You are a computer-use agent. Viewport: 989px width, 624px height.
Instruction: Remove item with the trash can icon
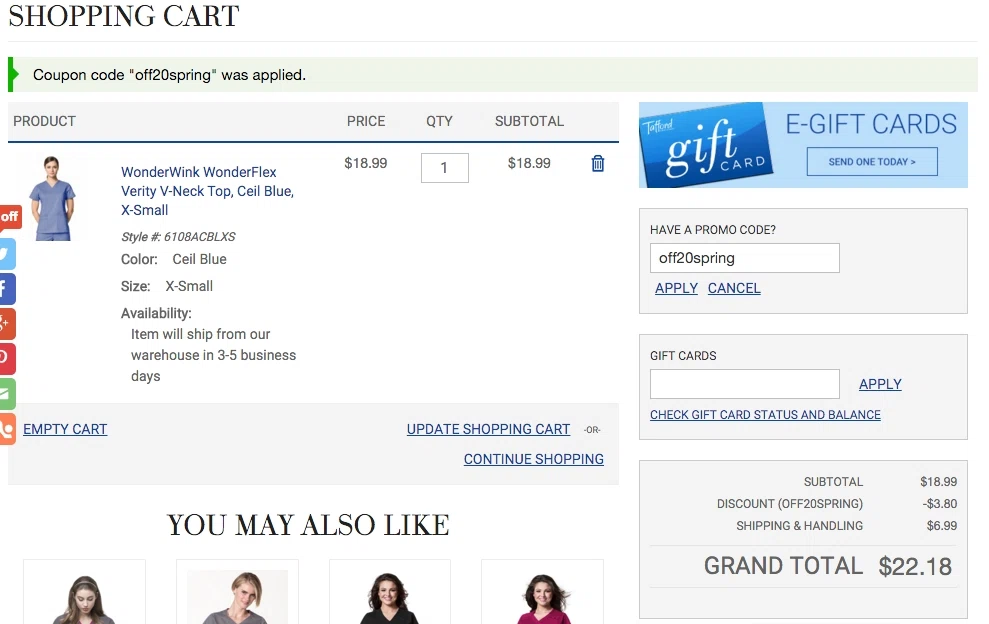(x=597, y=163)
